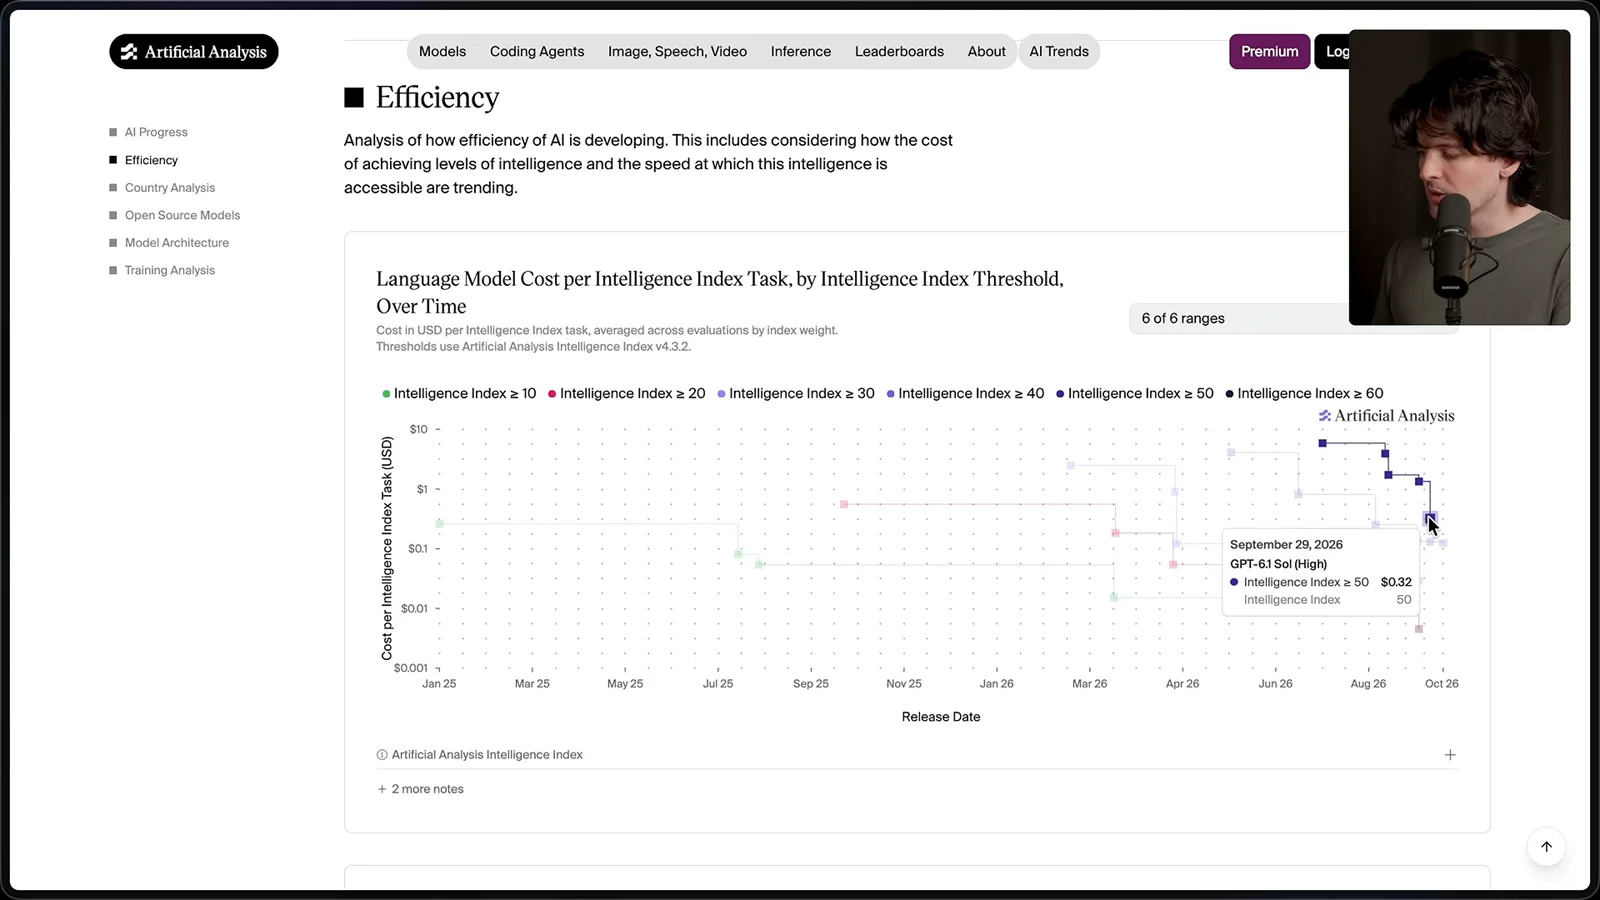Screen dimensions: 1600x900
Task: Click the 'Cost per Intelligence Index Task (USD)' axis label
Action: click(x=387, y=548)
